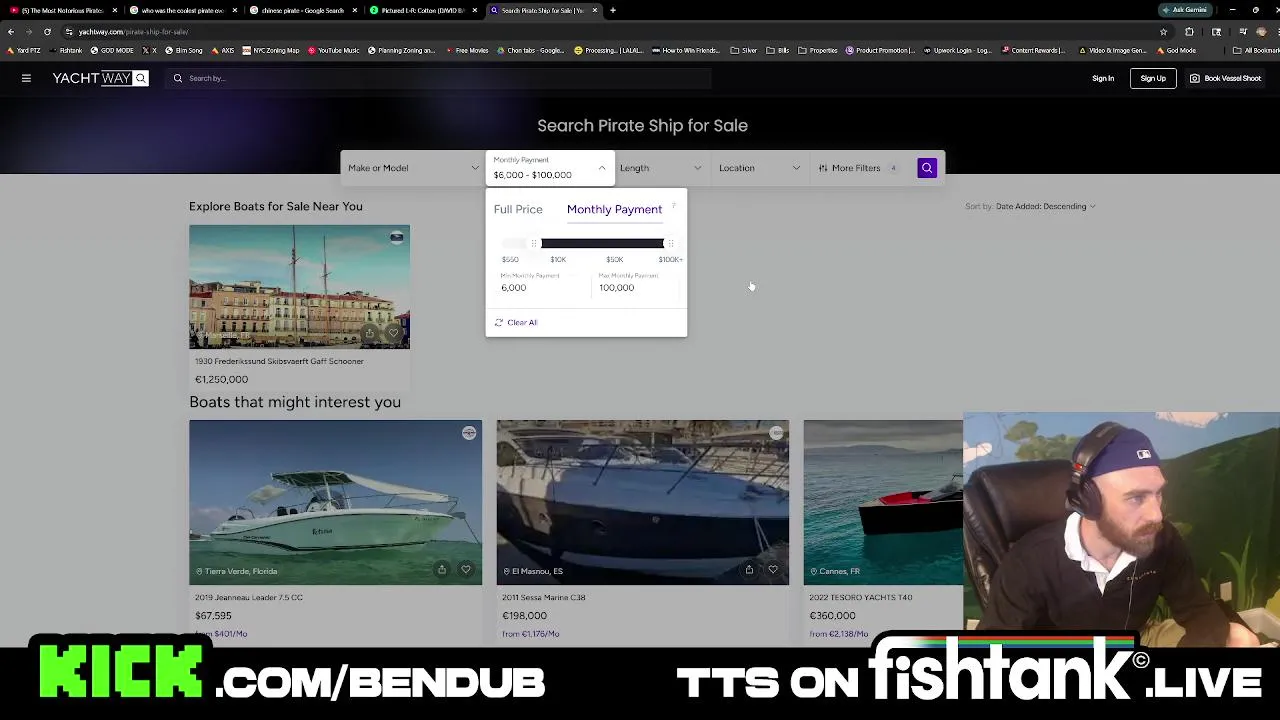Open the Free Movies bookmark
1280x720 pixels.
tap(467, 50)
